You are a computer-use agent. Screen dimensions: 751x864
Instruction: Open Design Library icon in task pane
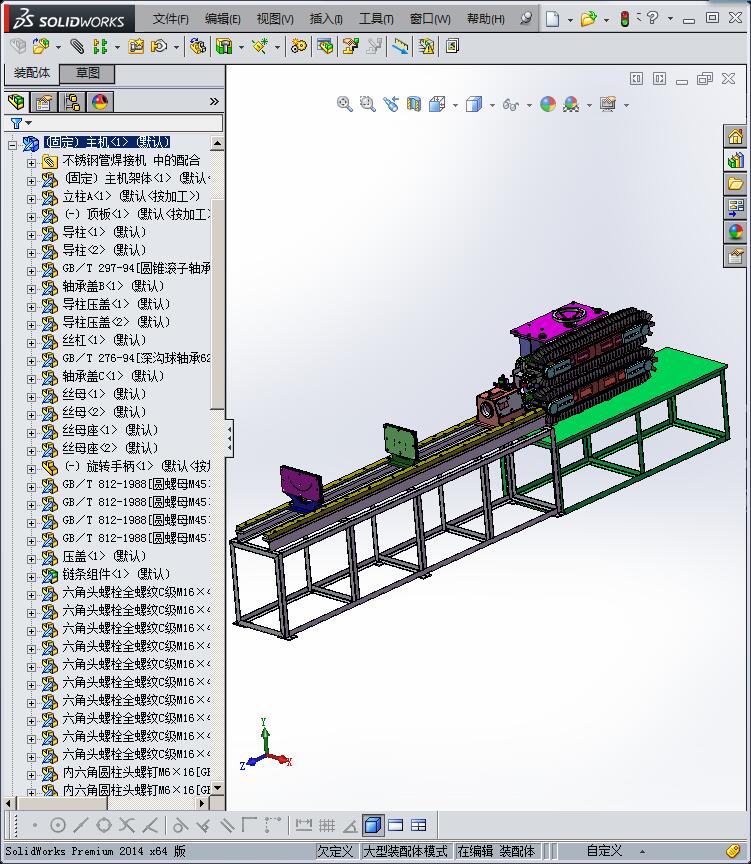[736, 160]
